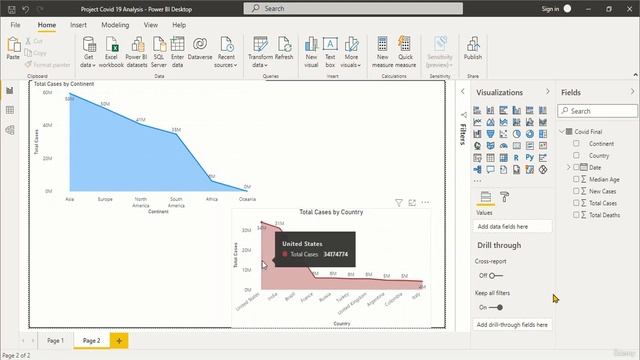Insert the Map globe visual
The height and width of the screenshot is (360, 640).
point(477,146)
